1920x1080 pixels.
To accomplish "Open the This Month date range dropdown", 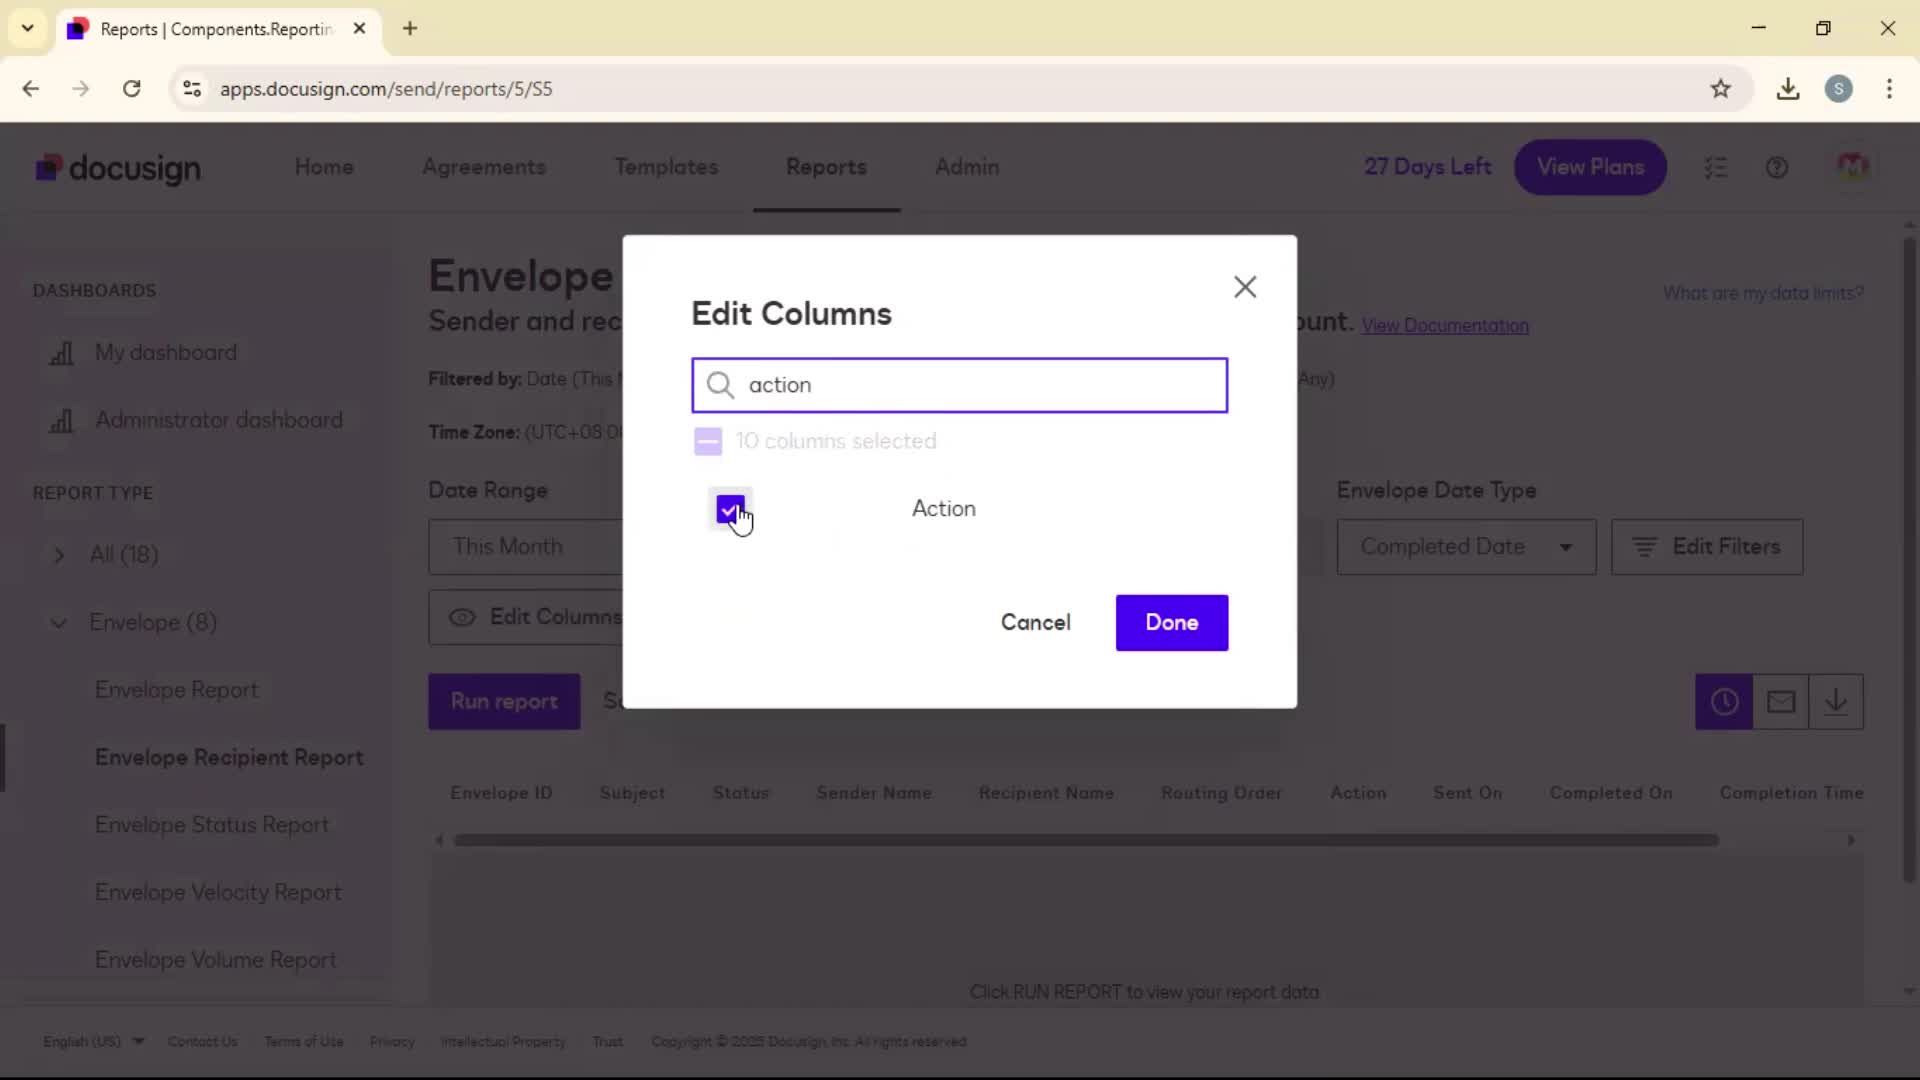I will tap(525, 547).
